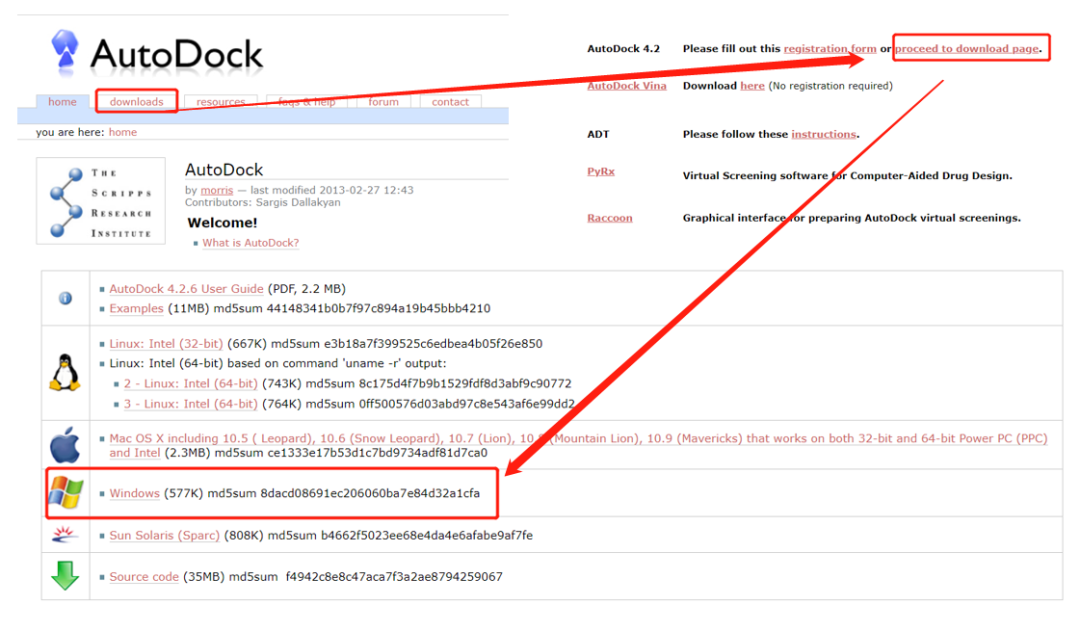
Task: Open the faqs & help tab
Action: coord(307,101)
